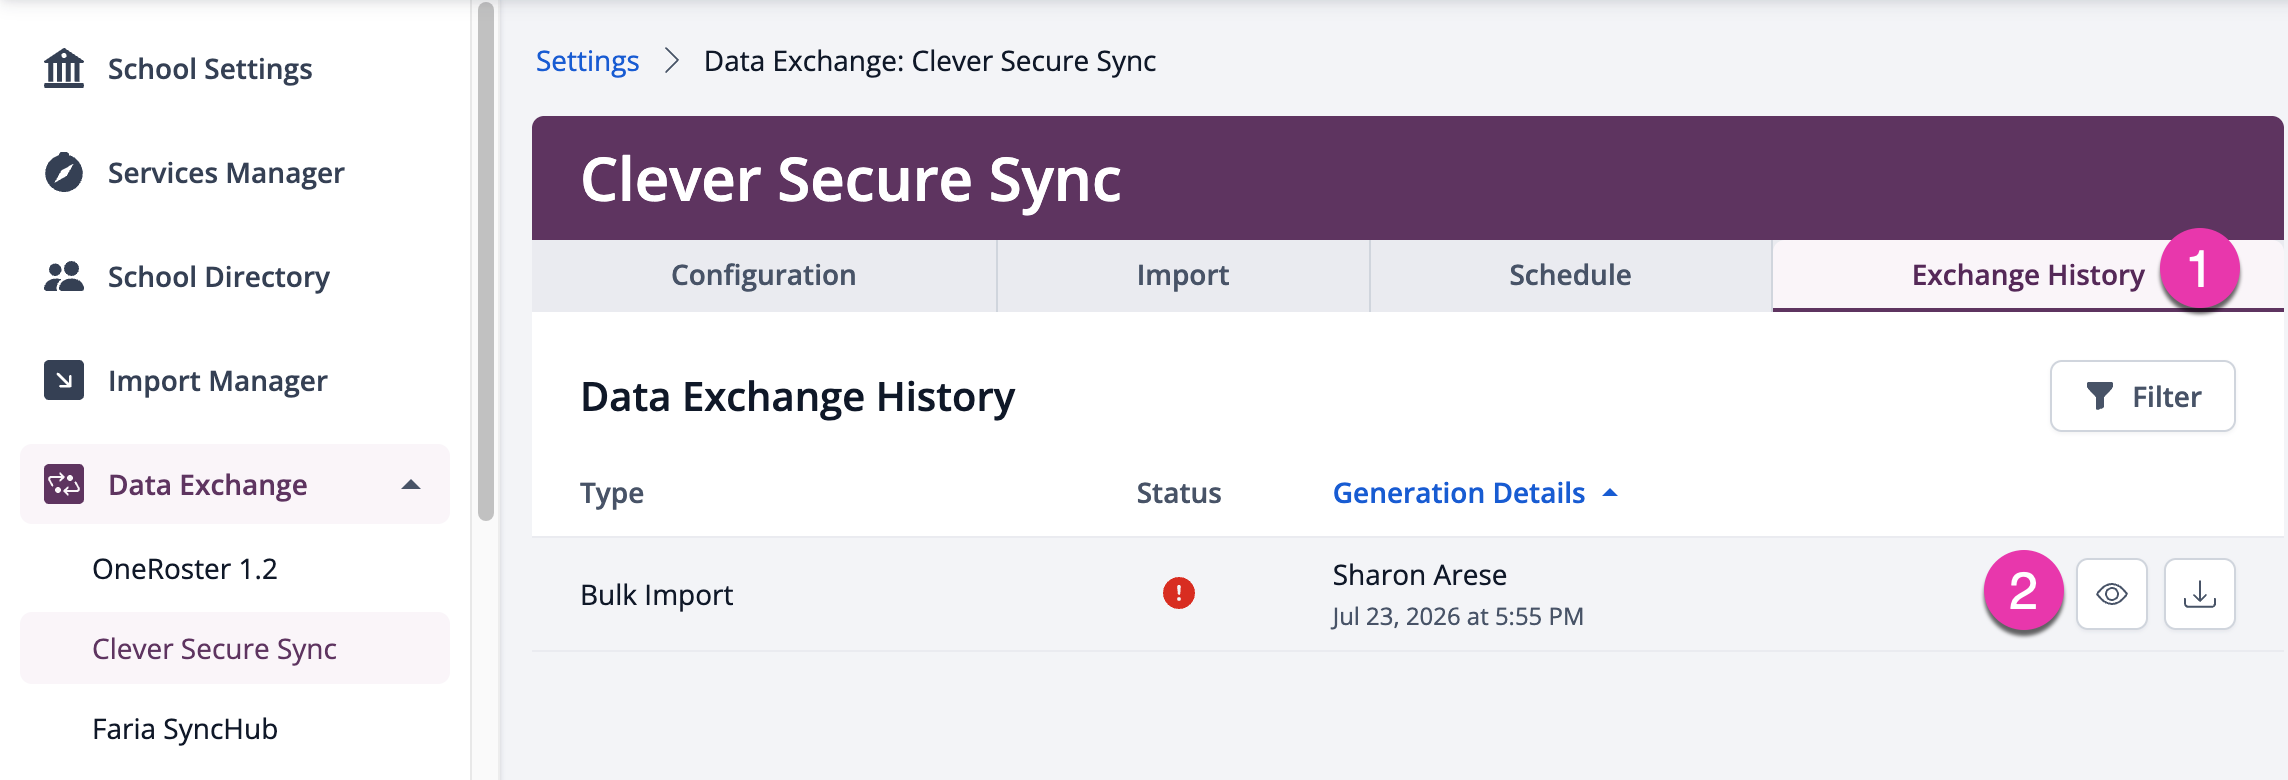This screenshot has height=780, width=2288.
Task: Click the date Jul 23, 2026 at 5:55 PM
Action: (1458, 616)
